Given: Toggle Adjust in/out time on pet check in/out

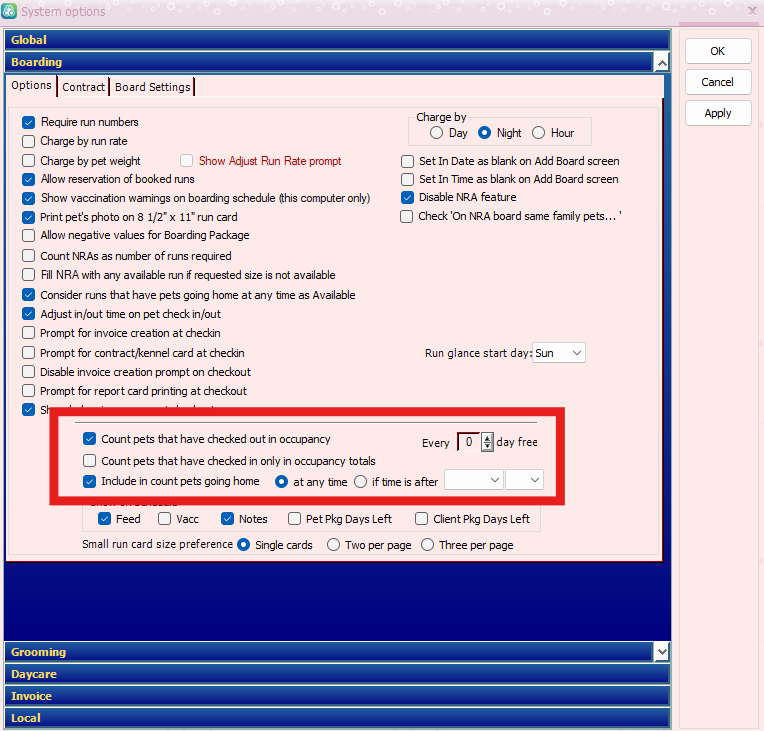Looking at the screenshot, I should (29, 314).
